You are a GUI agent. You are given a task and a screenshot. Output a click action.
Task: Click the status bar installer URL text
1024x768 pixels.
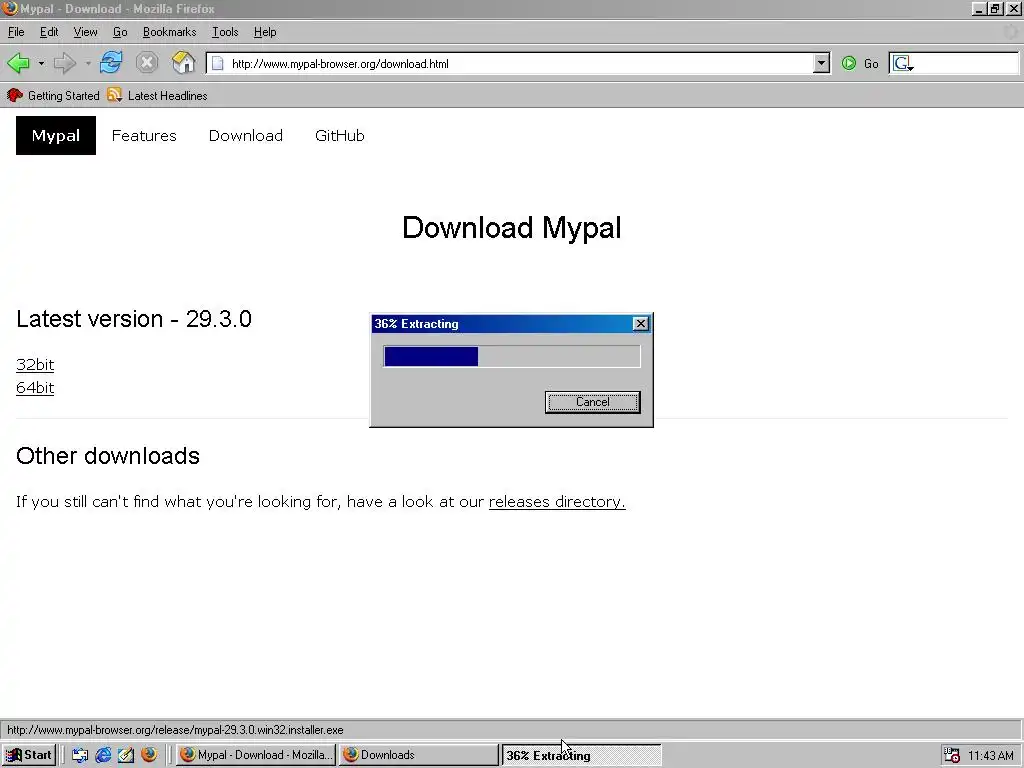175,730
